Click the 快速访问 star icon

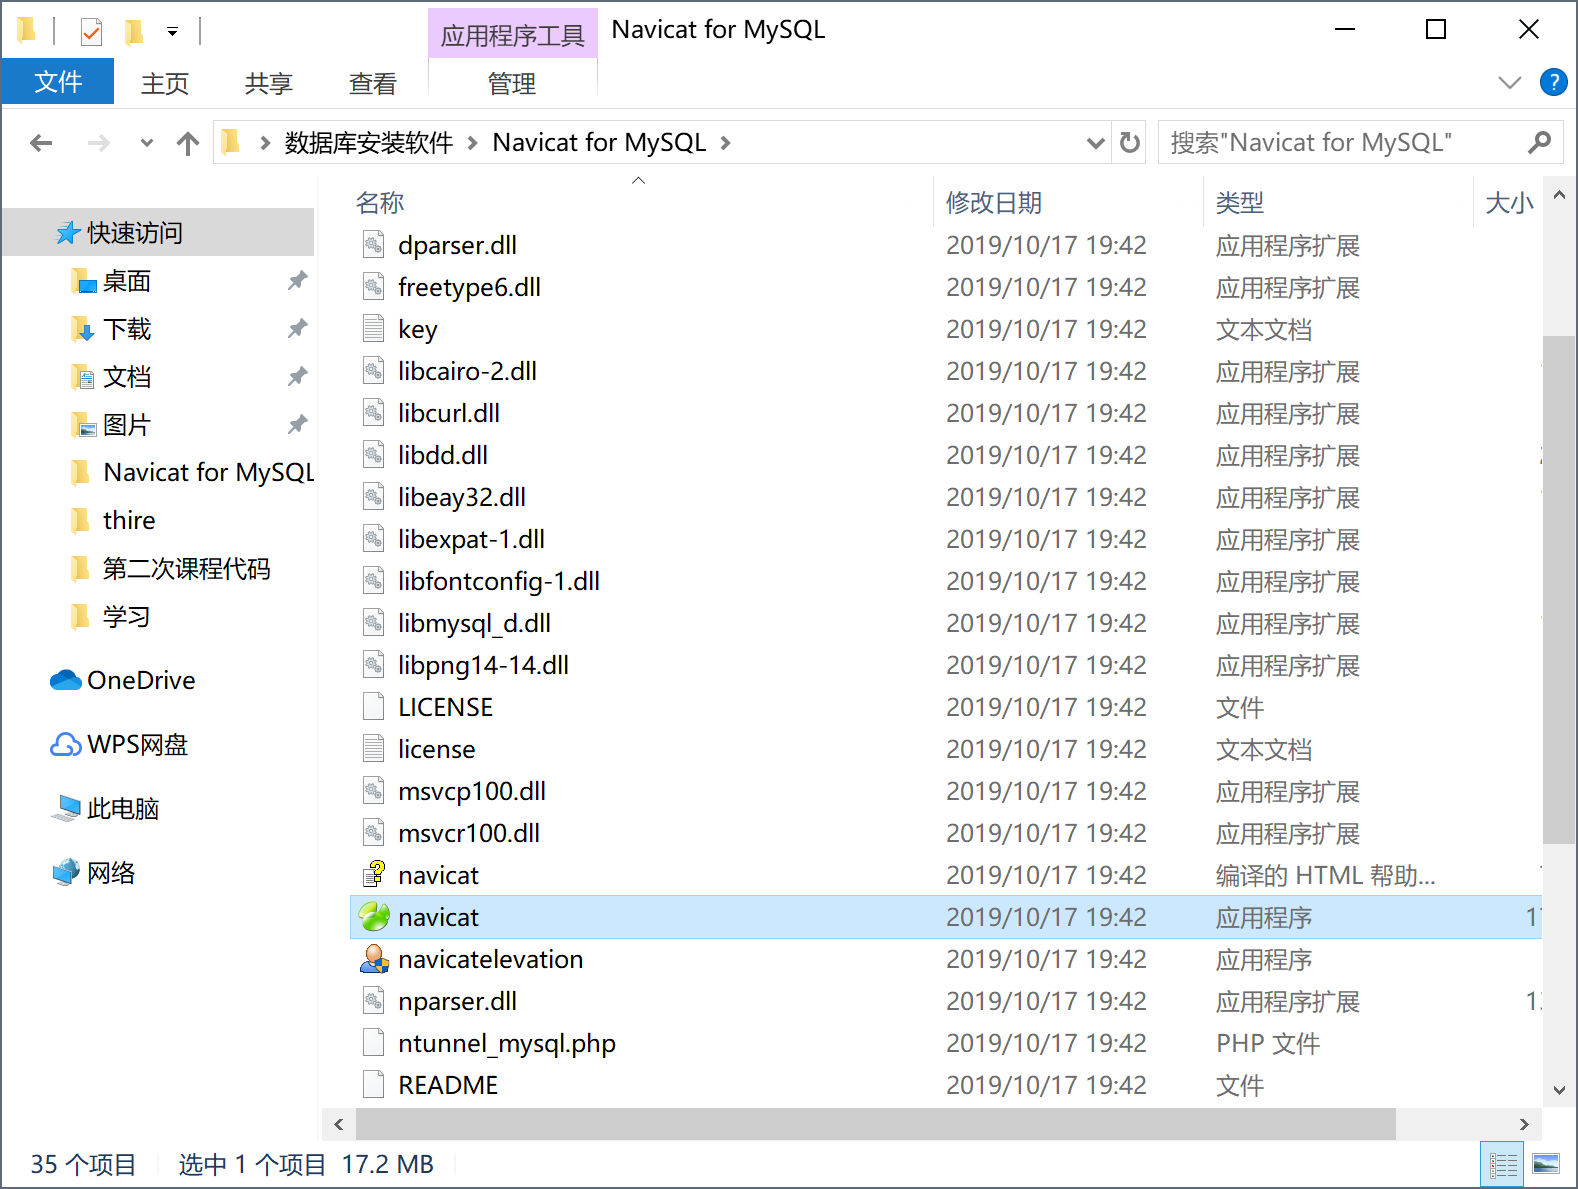tap(67, 233)
